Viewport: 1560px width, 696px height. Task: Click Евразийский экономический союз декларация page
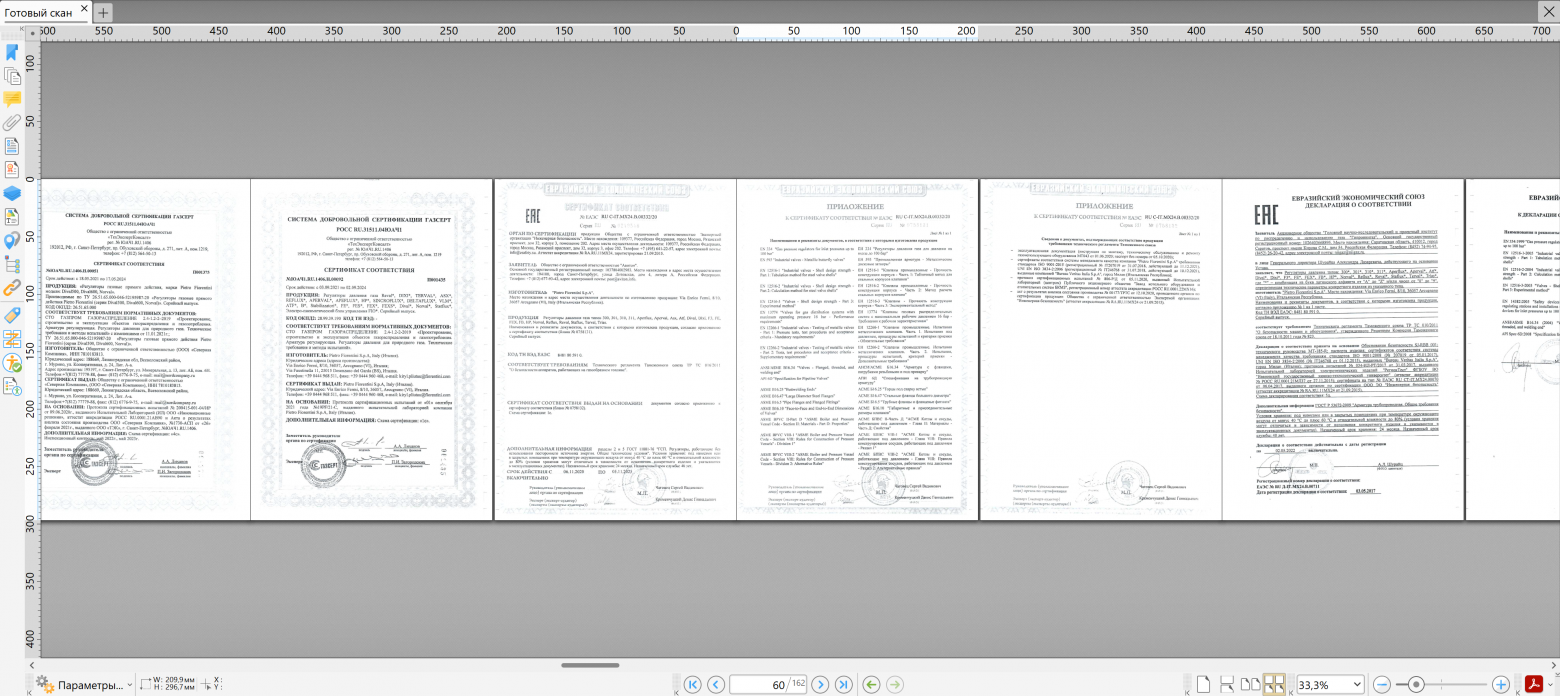point(1342,349)
